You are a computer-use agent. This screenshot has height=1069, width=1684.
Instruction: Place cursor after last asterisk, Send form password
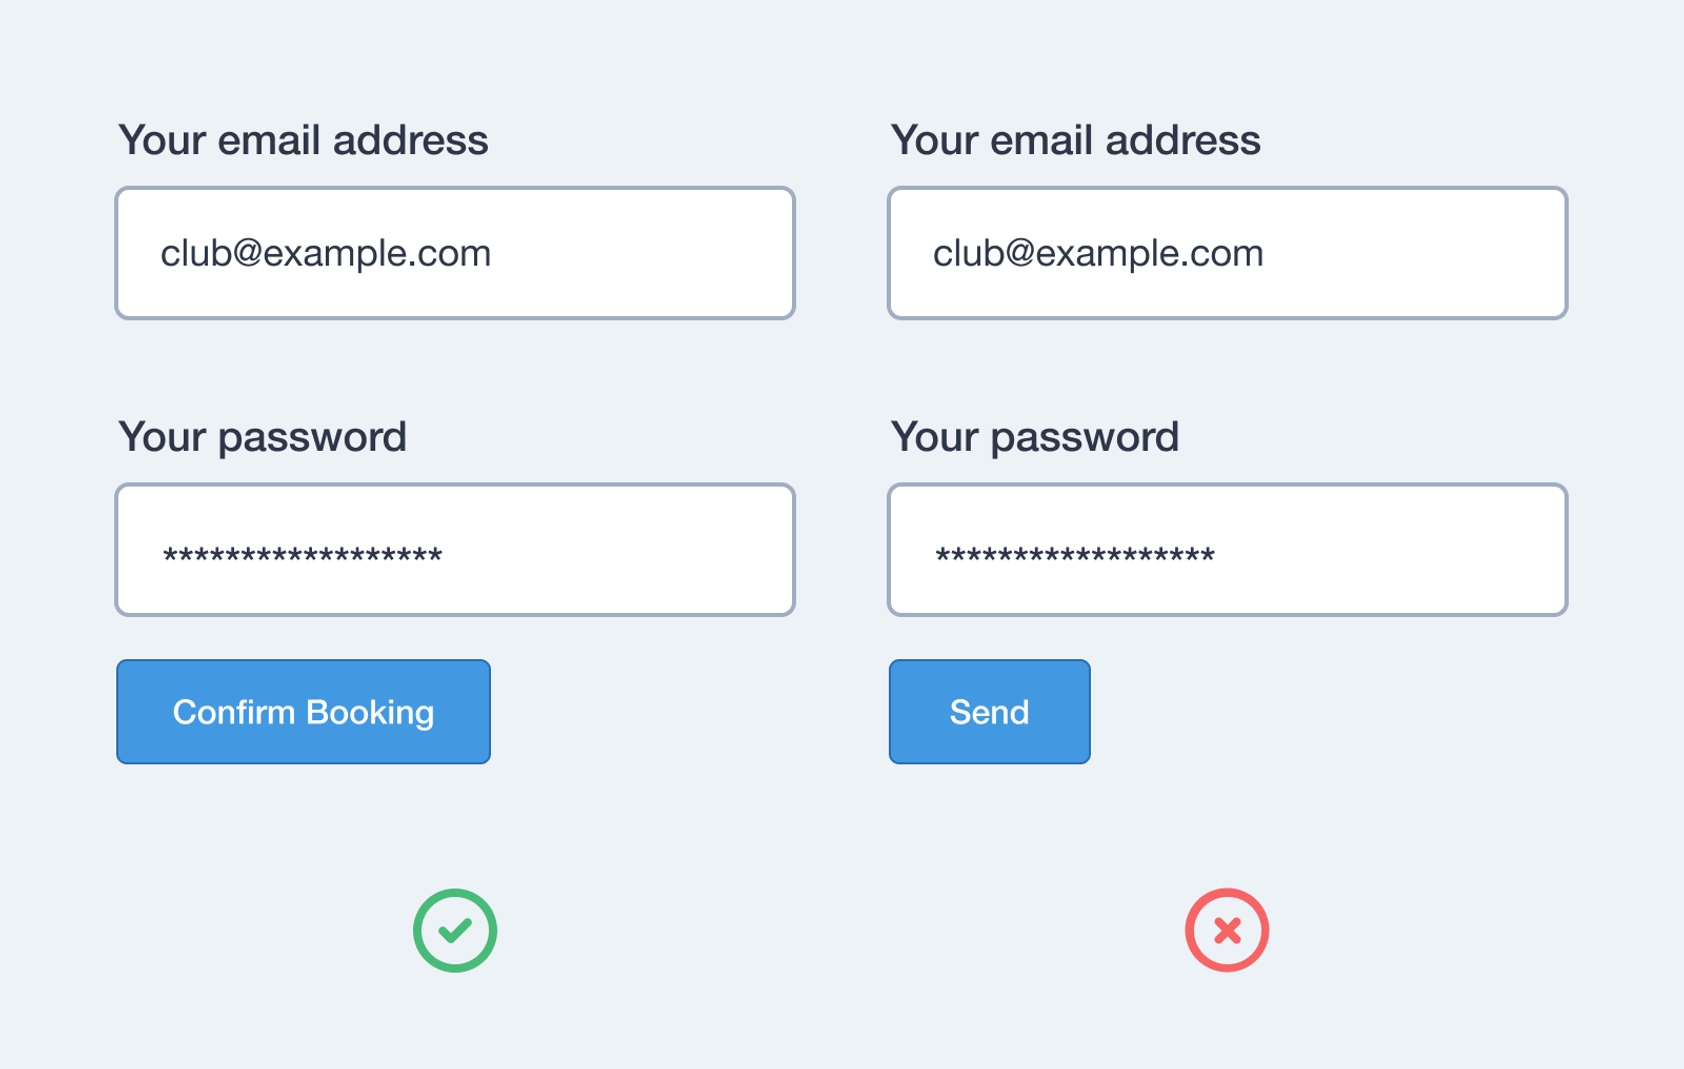tap(1217, 555)
